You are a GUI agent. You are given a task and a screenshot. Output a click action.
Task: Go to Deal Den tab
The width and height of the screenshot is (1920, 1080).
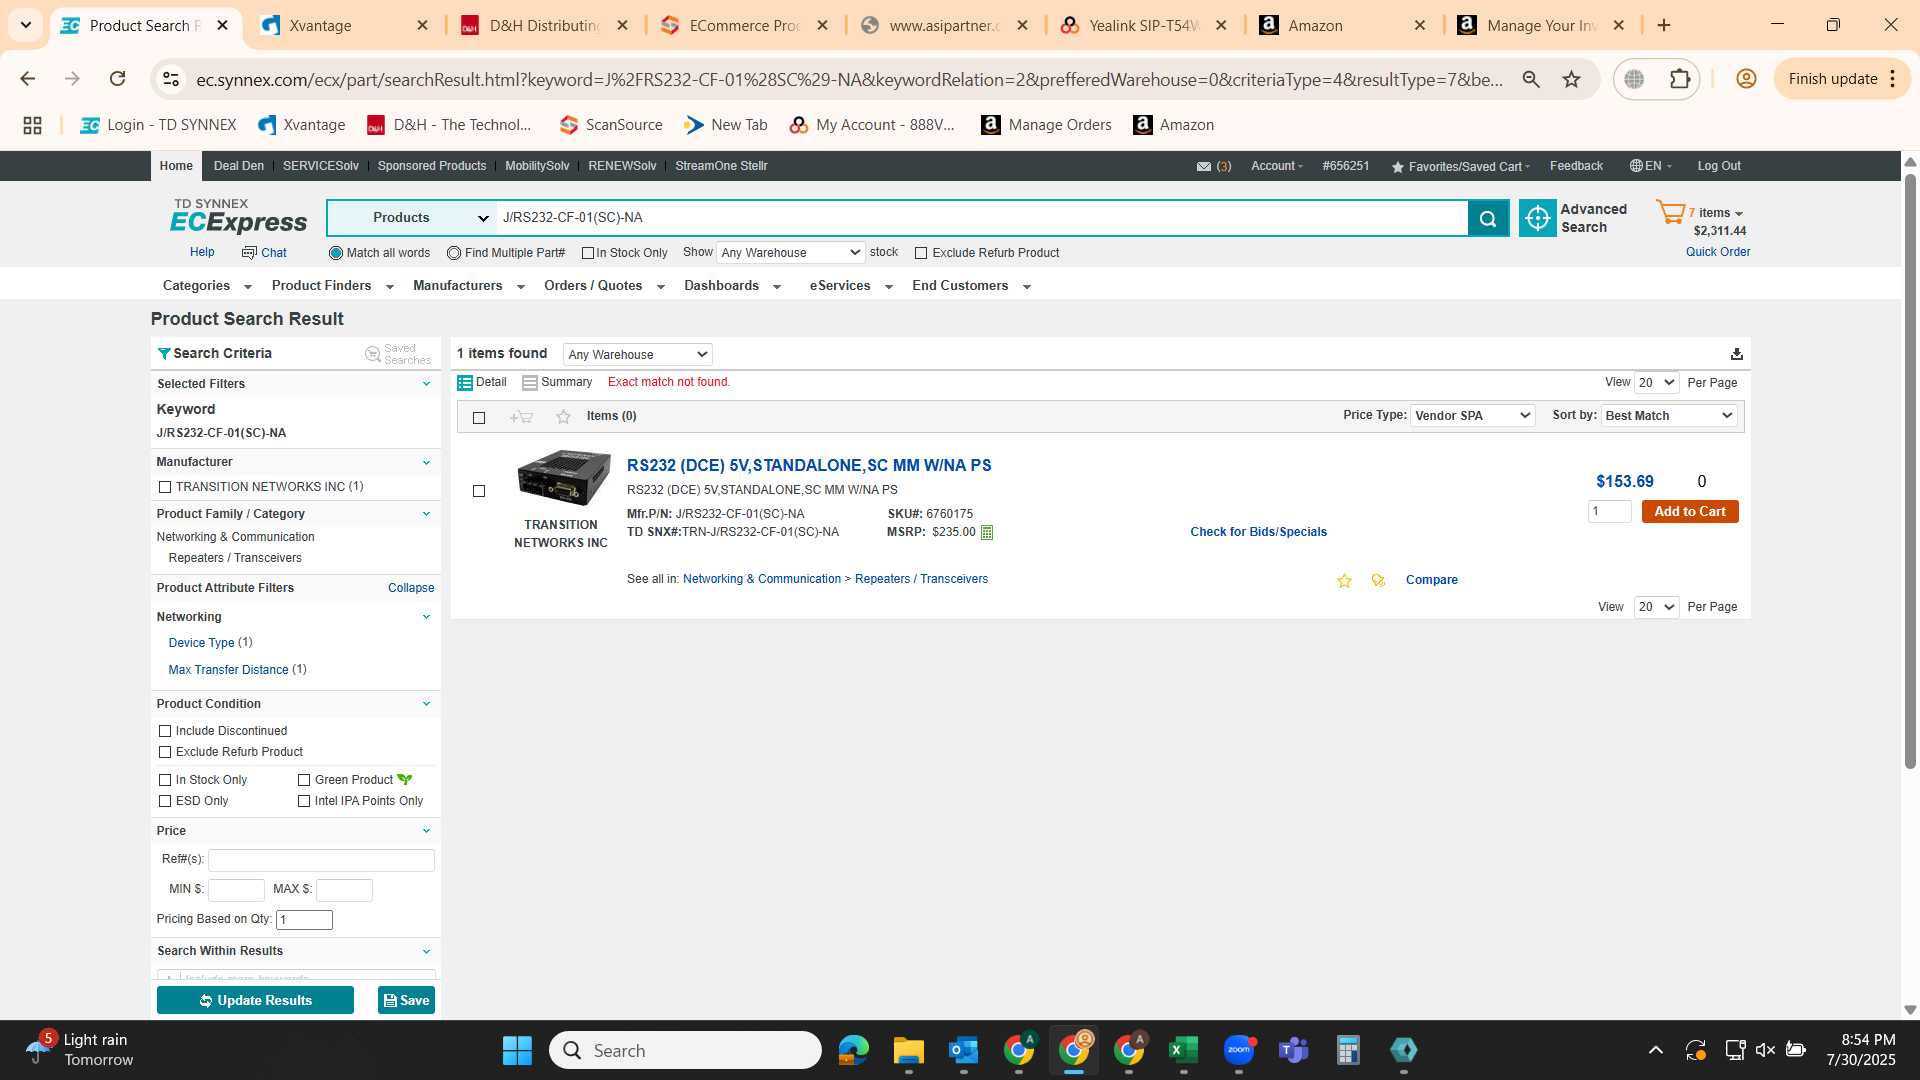click(239, 166)
